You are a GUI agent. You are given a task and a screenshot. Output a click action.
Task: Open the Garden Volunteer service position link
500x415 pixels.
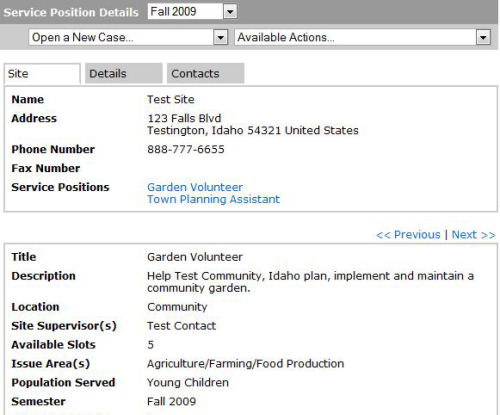(195, 187)
